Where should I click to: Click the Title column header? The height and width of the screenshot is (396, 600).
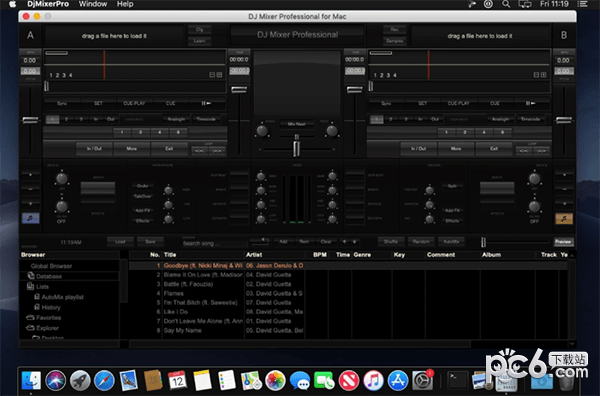pos(170,255)
